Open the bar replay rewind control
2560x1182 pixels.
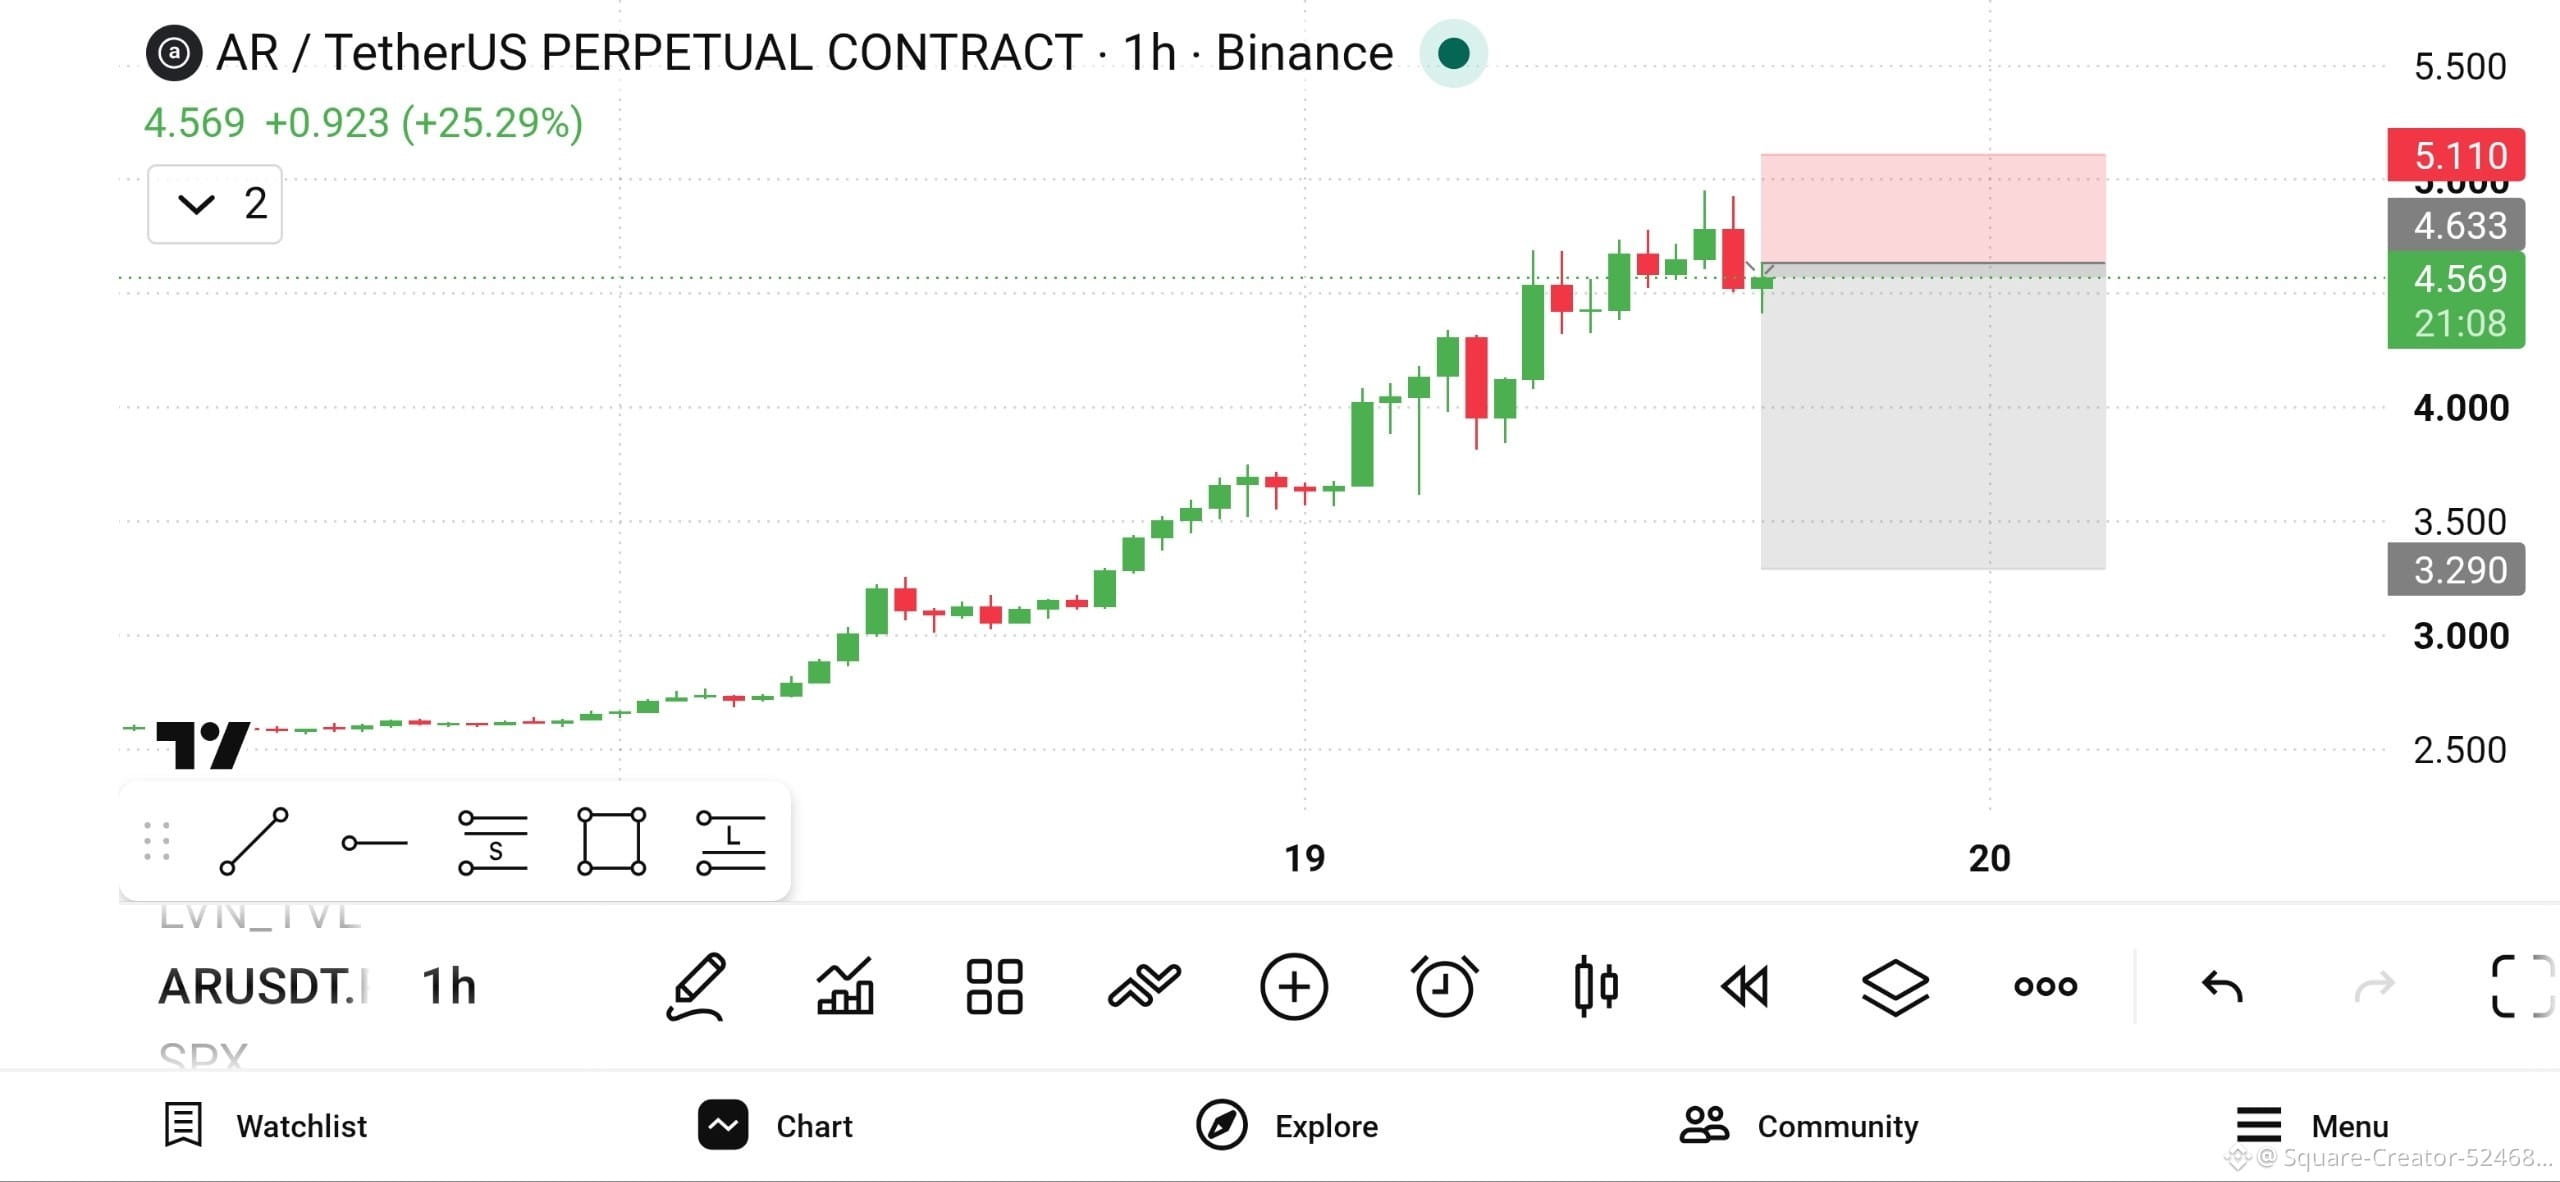(x=1745, y=986)
